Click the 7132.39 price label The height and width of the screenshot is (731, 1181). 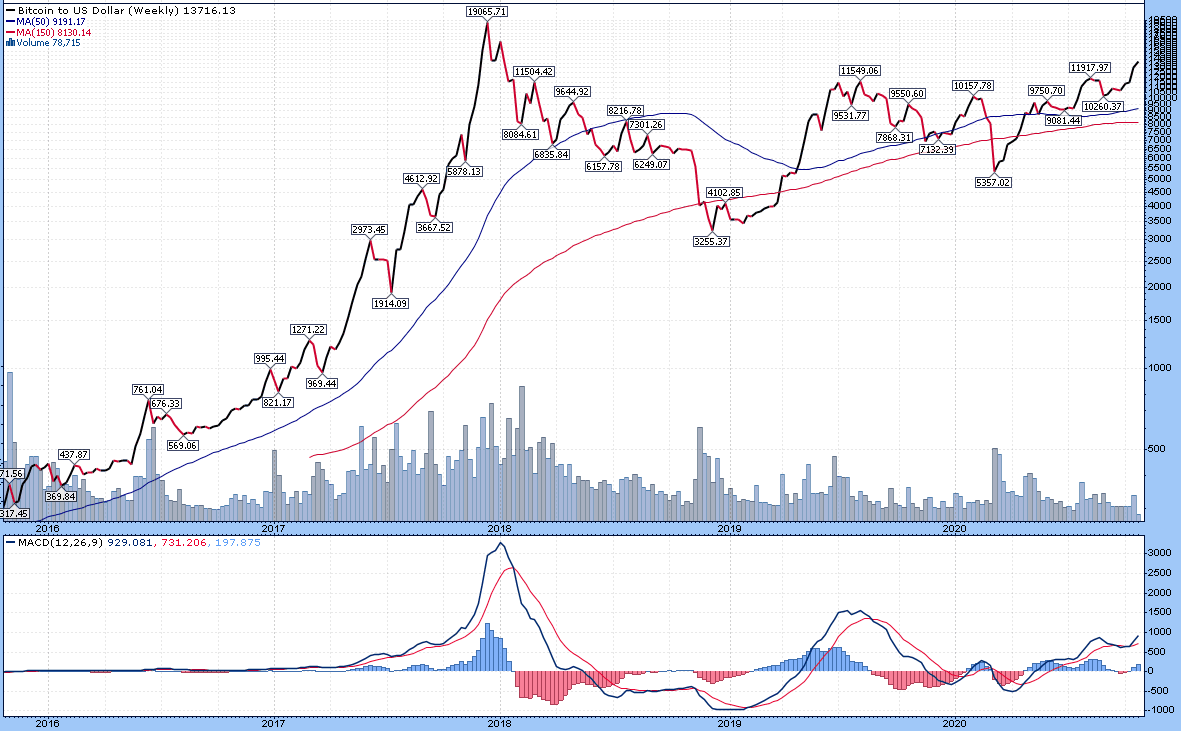[x=937, y=150]
